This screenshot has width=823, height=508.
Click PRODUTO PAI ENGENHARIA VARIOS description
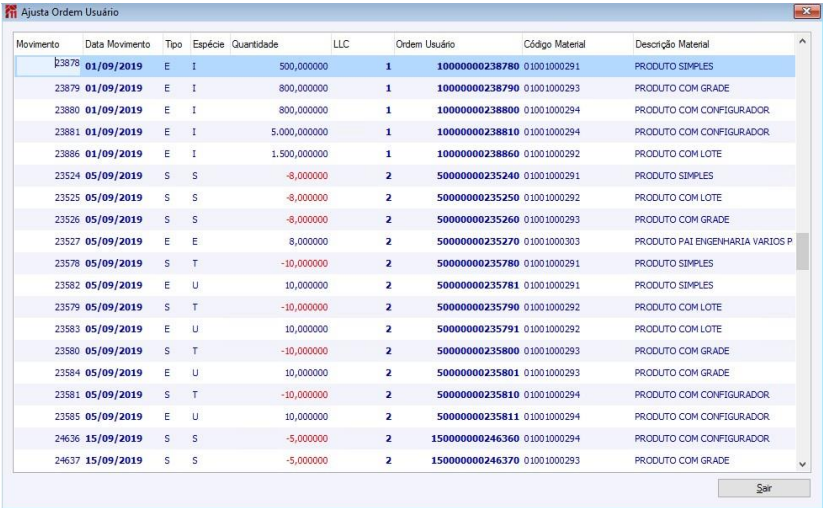tap(713, 241)
